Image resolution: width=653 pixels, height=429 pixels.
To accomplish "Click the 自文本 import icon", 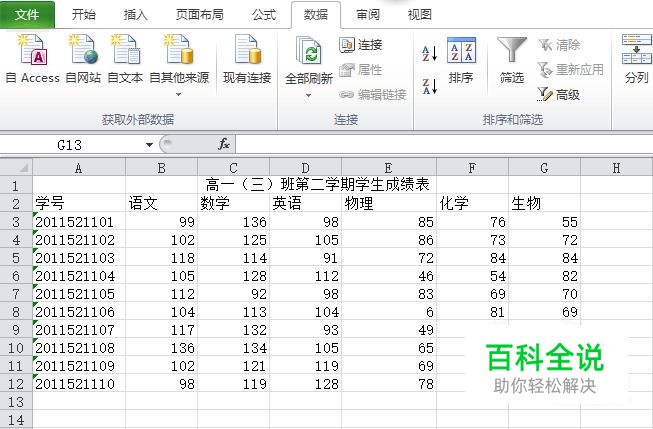I will tap(125, 50).
